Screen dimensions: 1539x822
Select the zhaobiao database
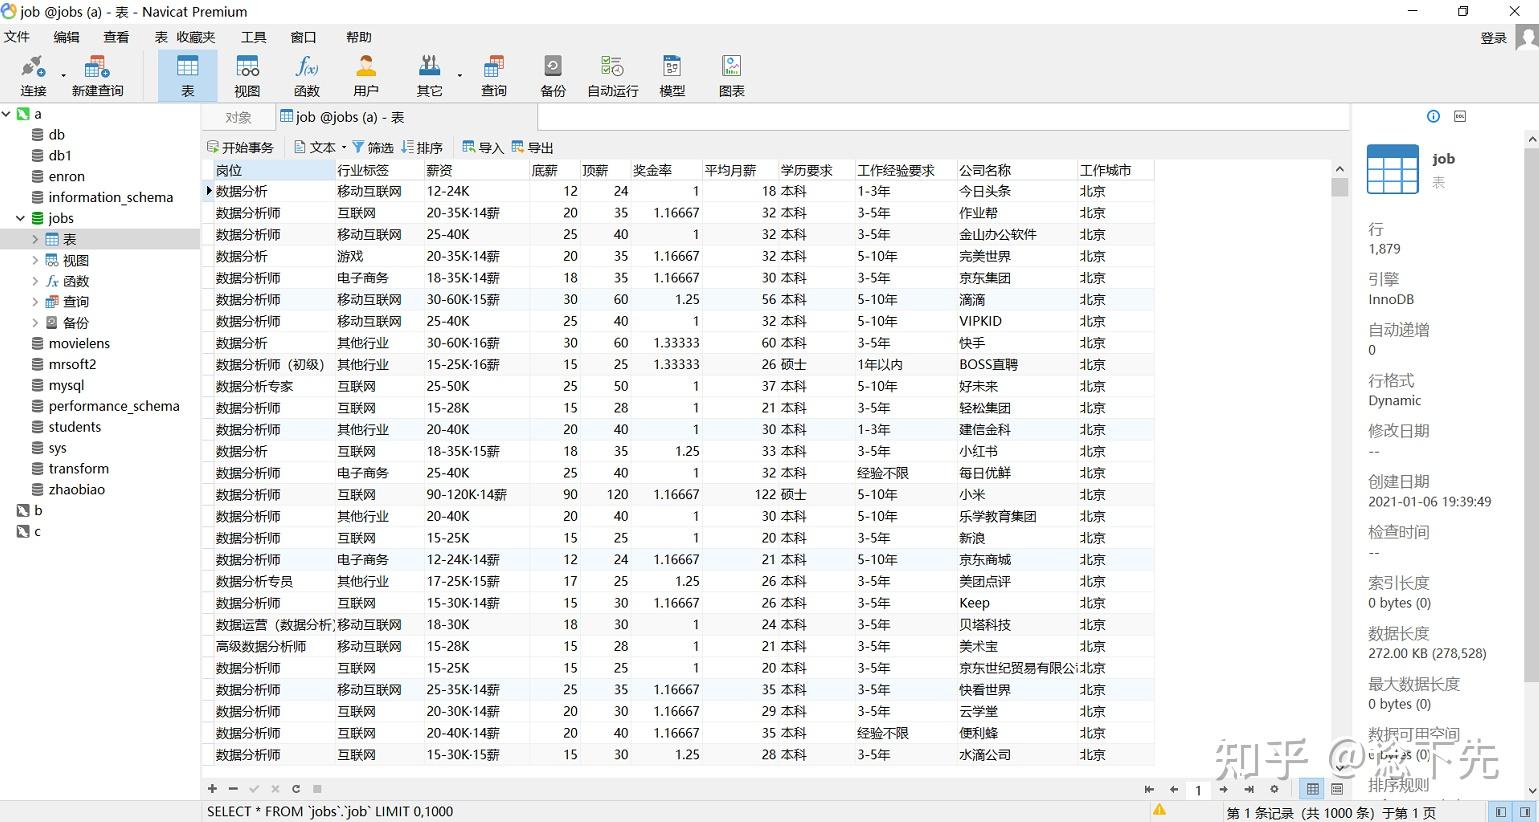(x=77, y=489)
